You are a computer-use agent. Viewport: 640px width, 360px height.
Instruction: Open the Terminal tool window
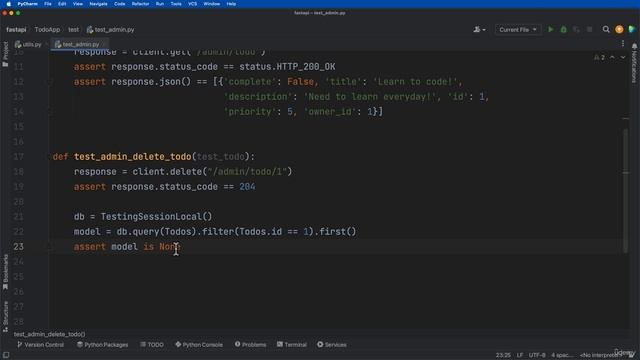click(x=292, y=344)
